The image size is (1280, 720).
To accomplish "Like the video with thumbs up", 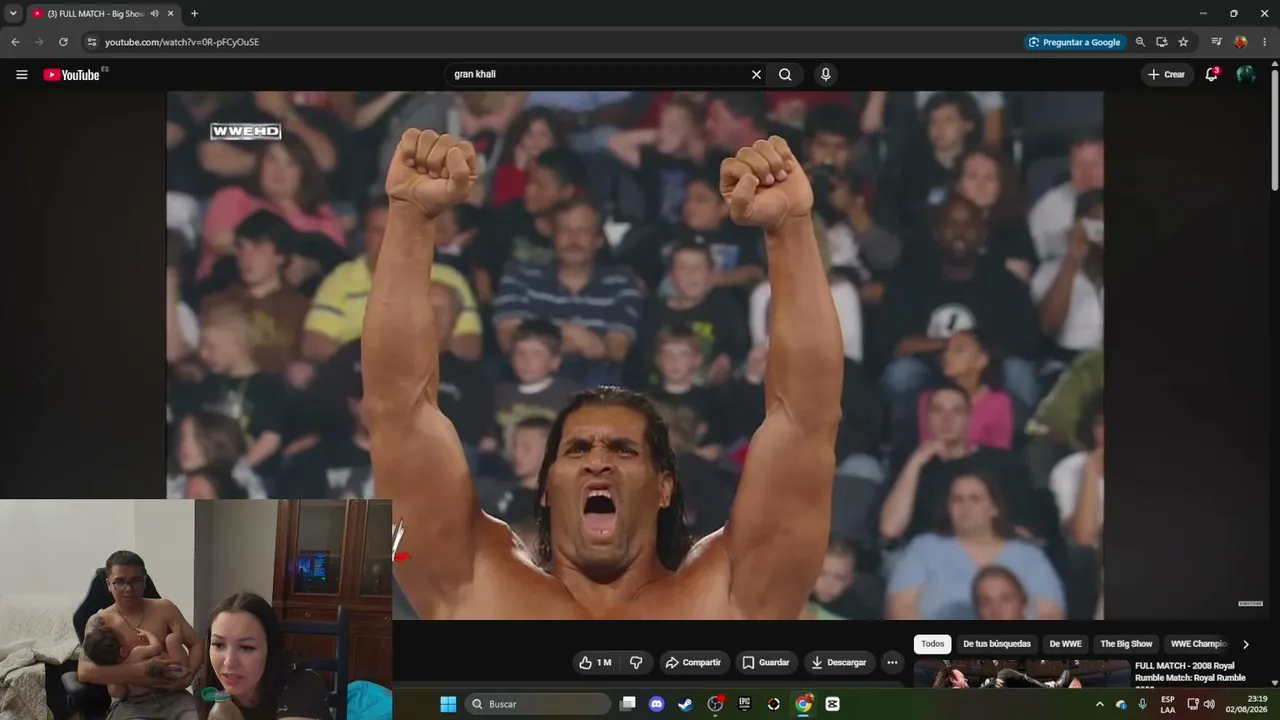I will (596, 662).
